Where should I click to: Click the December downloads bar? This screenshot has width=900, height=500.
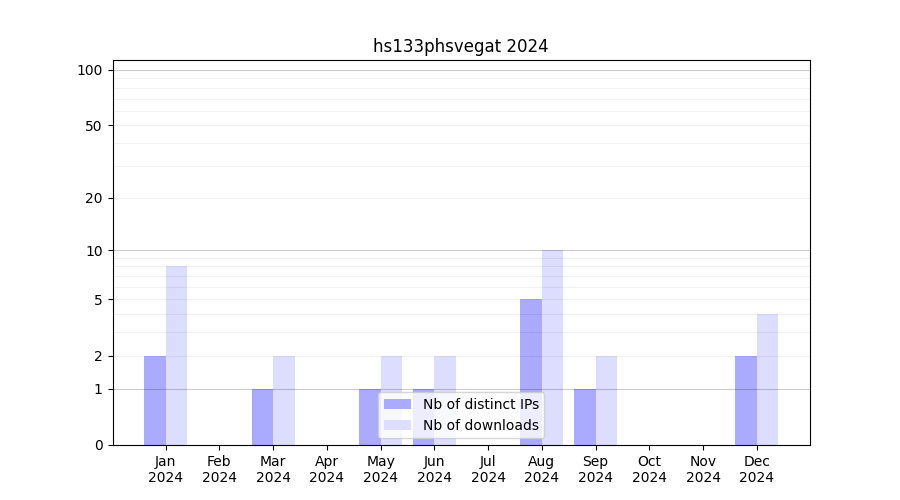click(x=767, y=380)
